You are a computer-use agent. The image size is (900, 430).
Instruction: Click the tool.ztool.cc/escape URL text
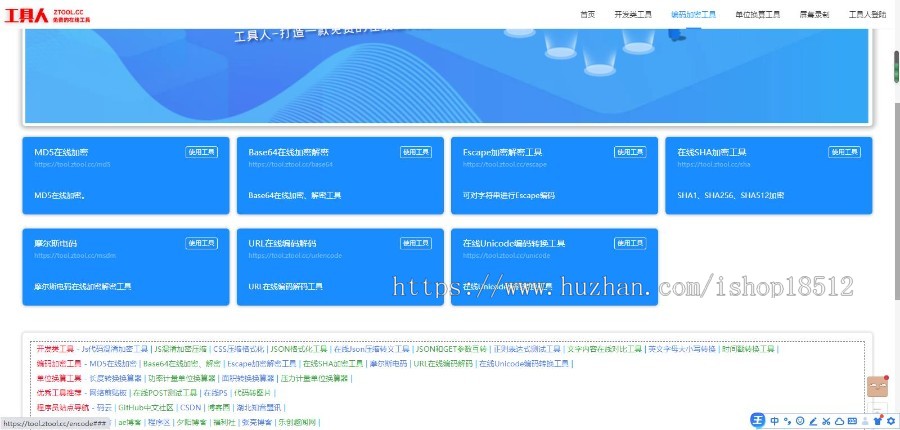(x=505, y=164)
